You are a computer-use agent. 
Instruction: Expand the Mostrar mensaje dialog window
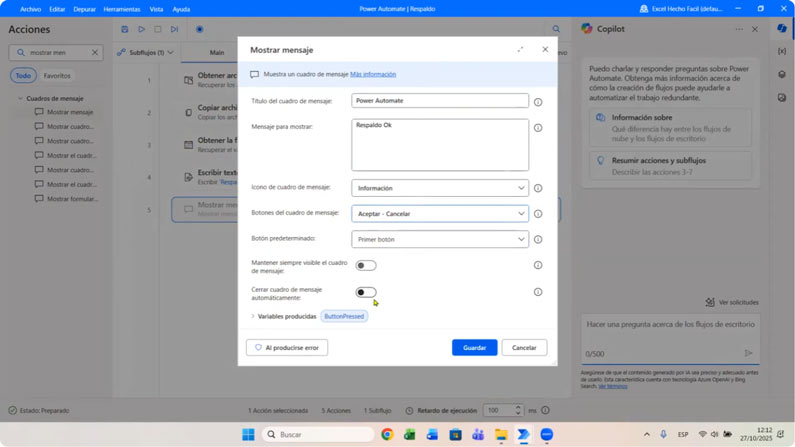click(x=520, y=50)
